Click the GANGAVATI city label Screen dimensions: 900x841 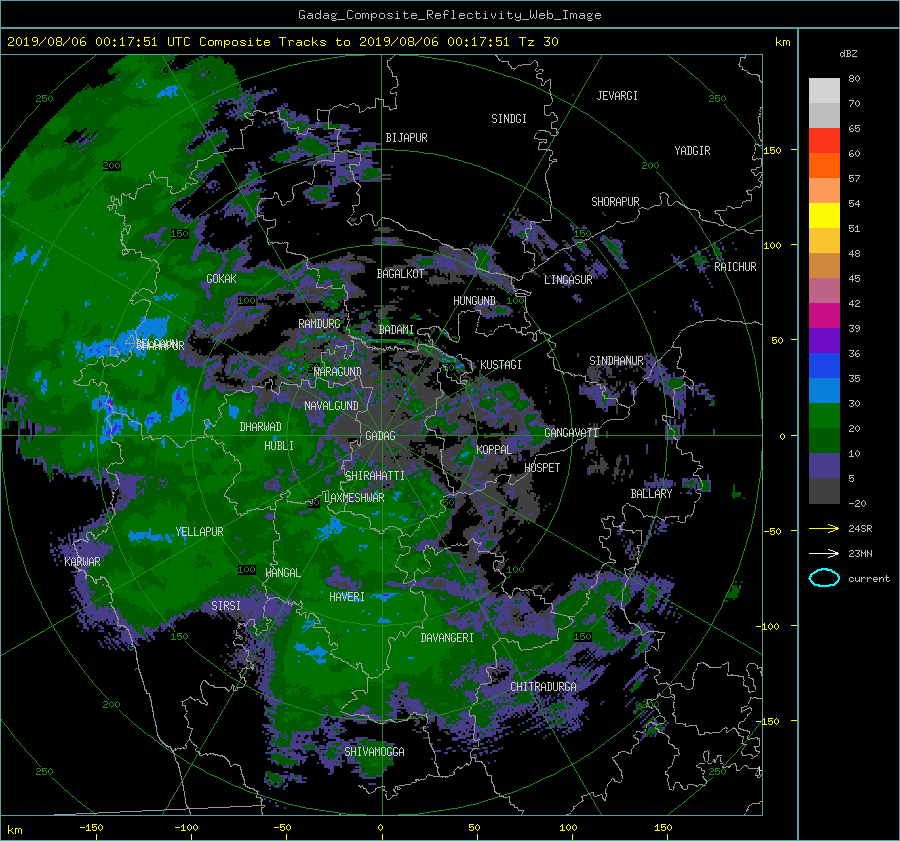coord(571,432)
